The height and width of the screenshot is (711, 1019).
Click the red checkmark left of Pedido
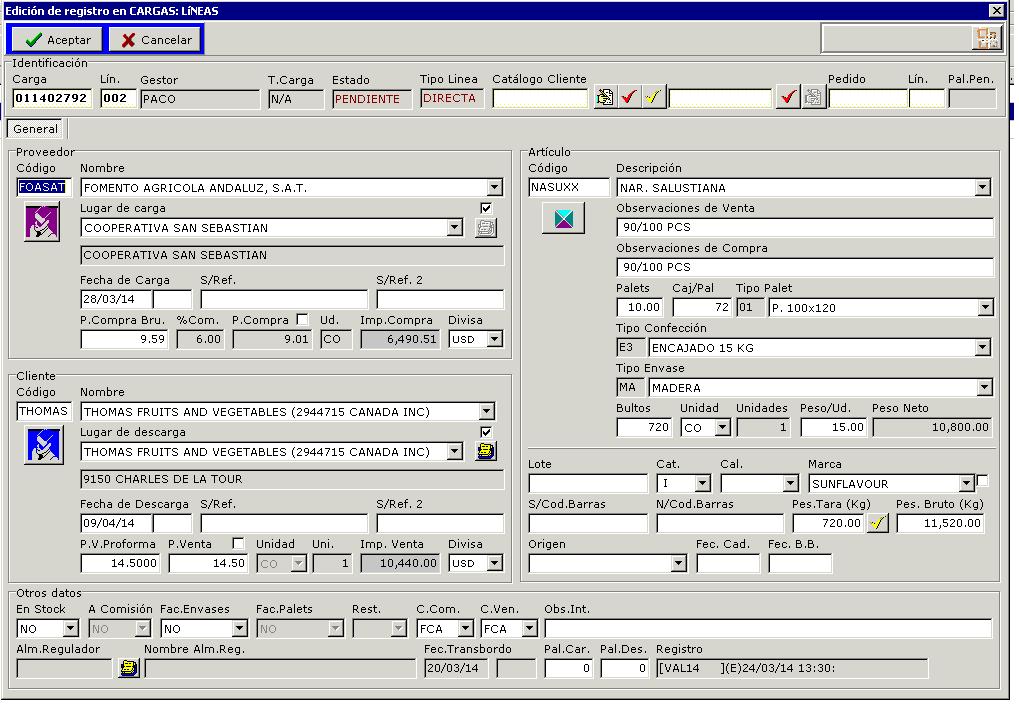[788, 98]
